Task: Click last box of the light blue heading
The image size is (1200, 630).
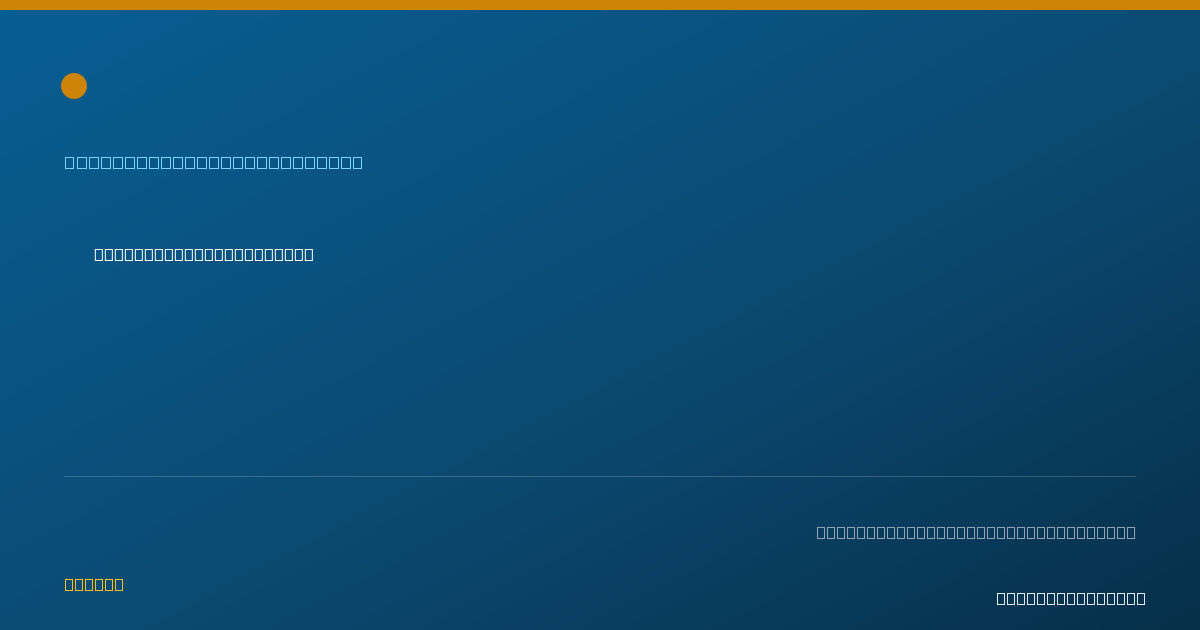Action: point(358,162)
